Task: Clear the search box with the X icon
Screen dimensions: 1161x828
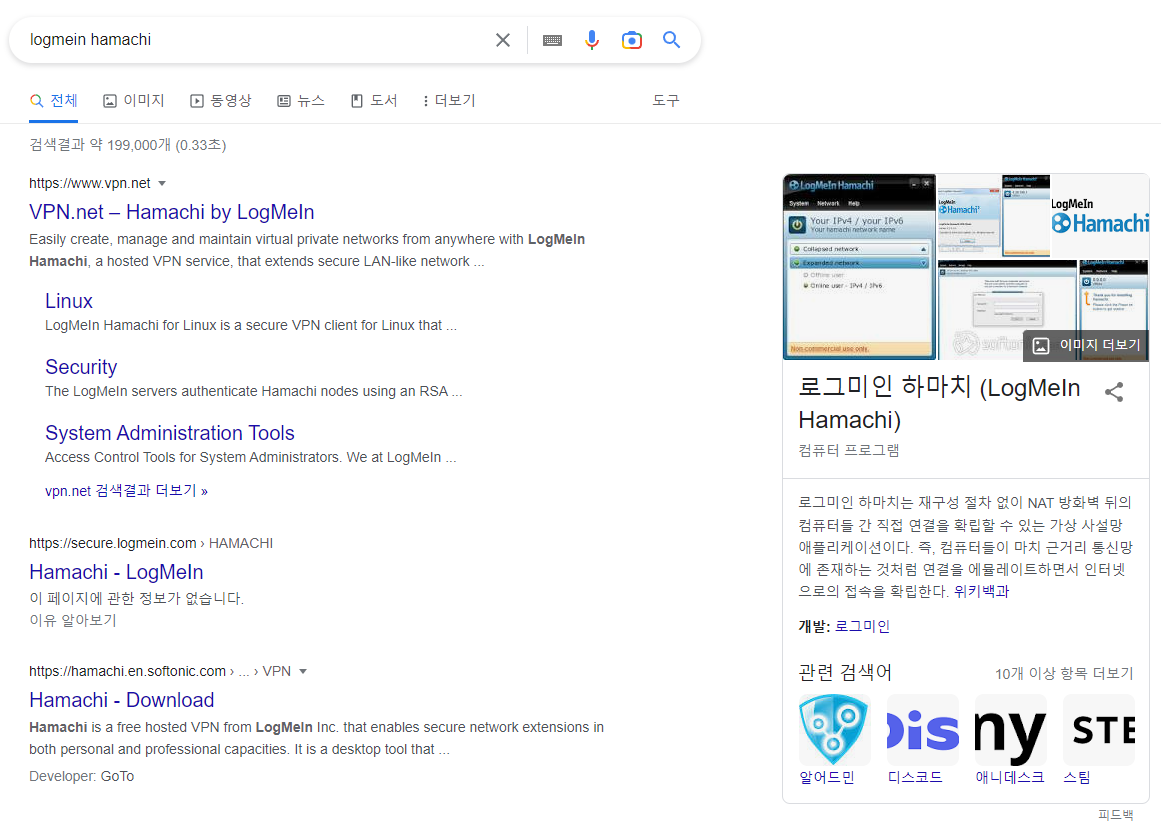Action: [x=503, y=40]
